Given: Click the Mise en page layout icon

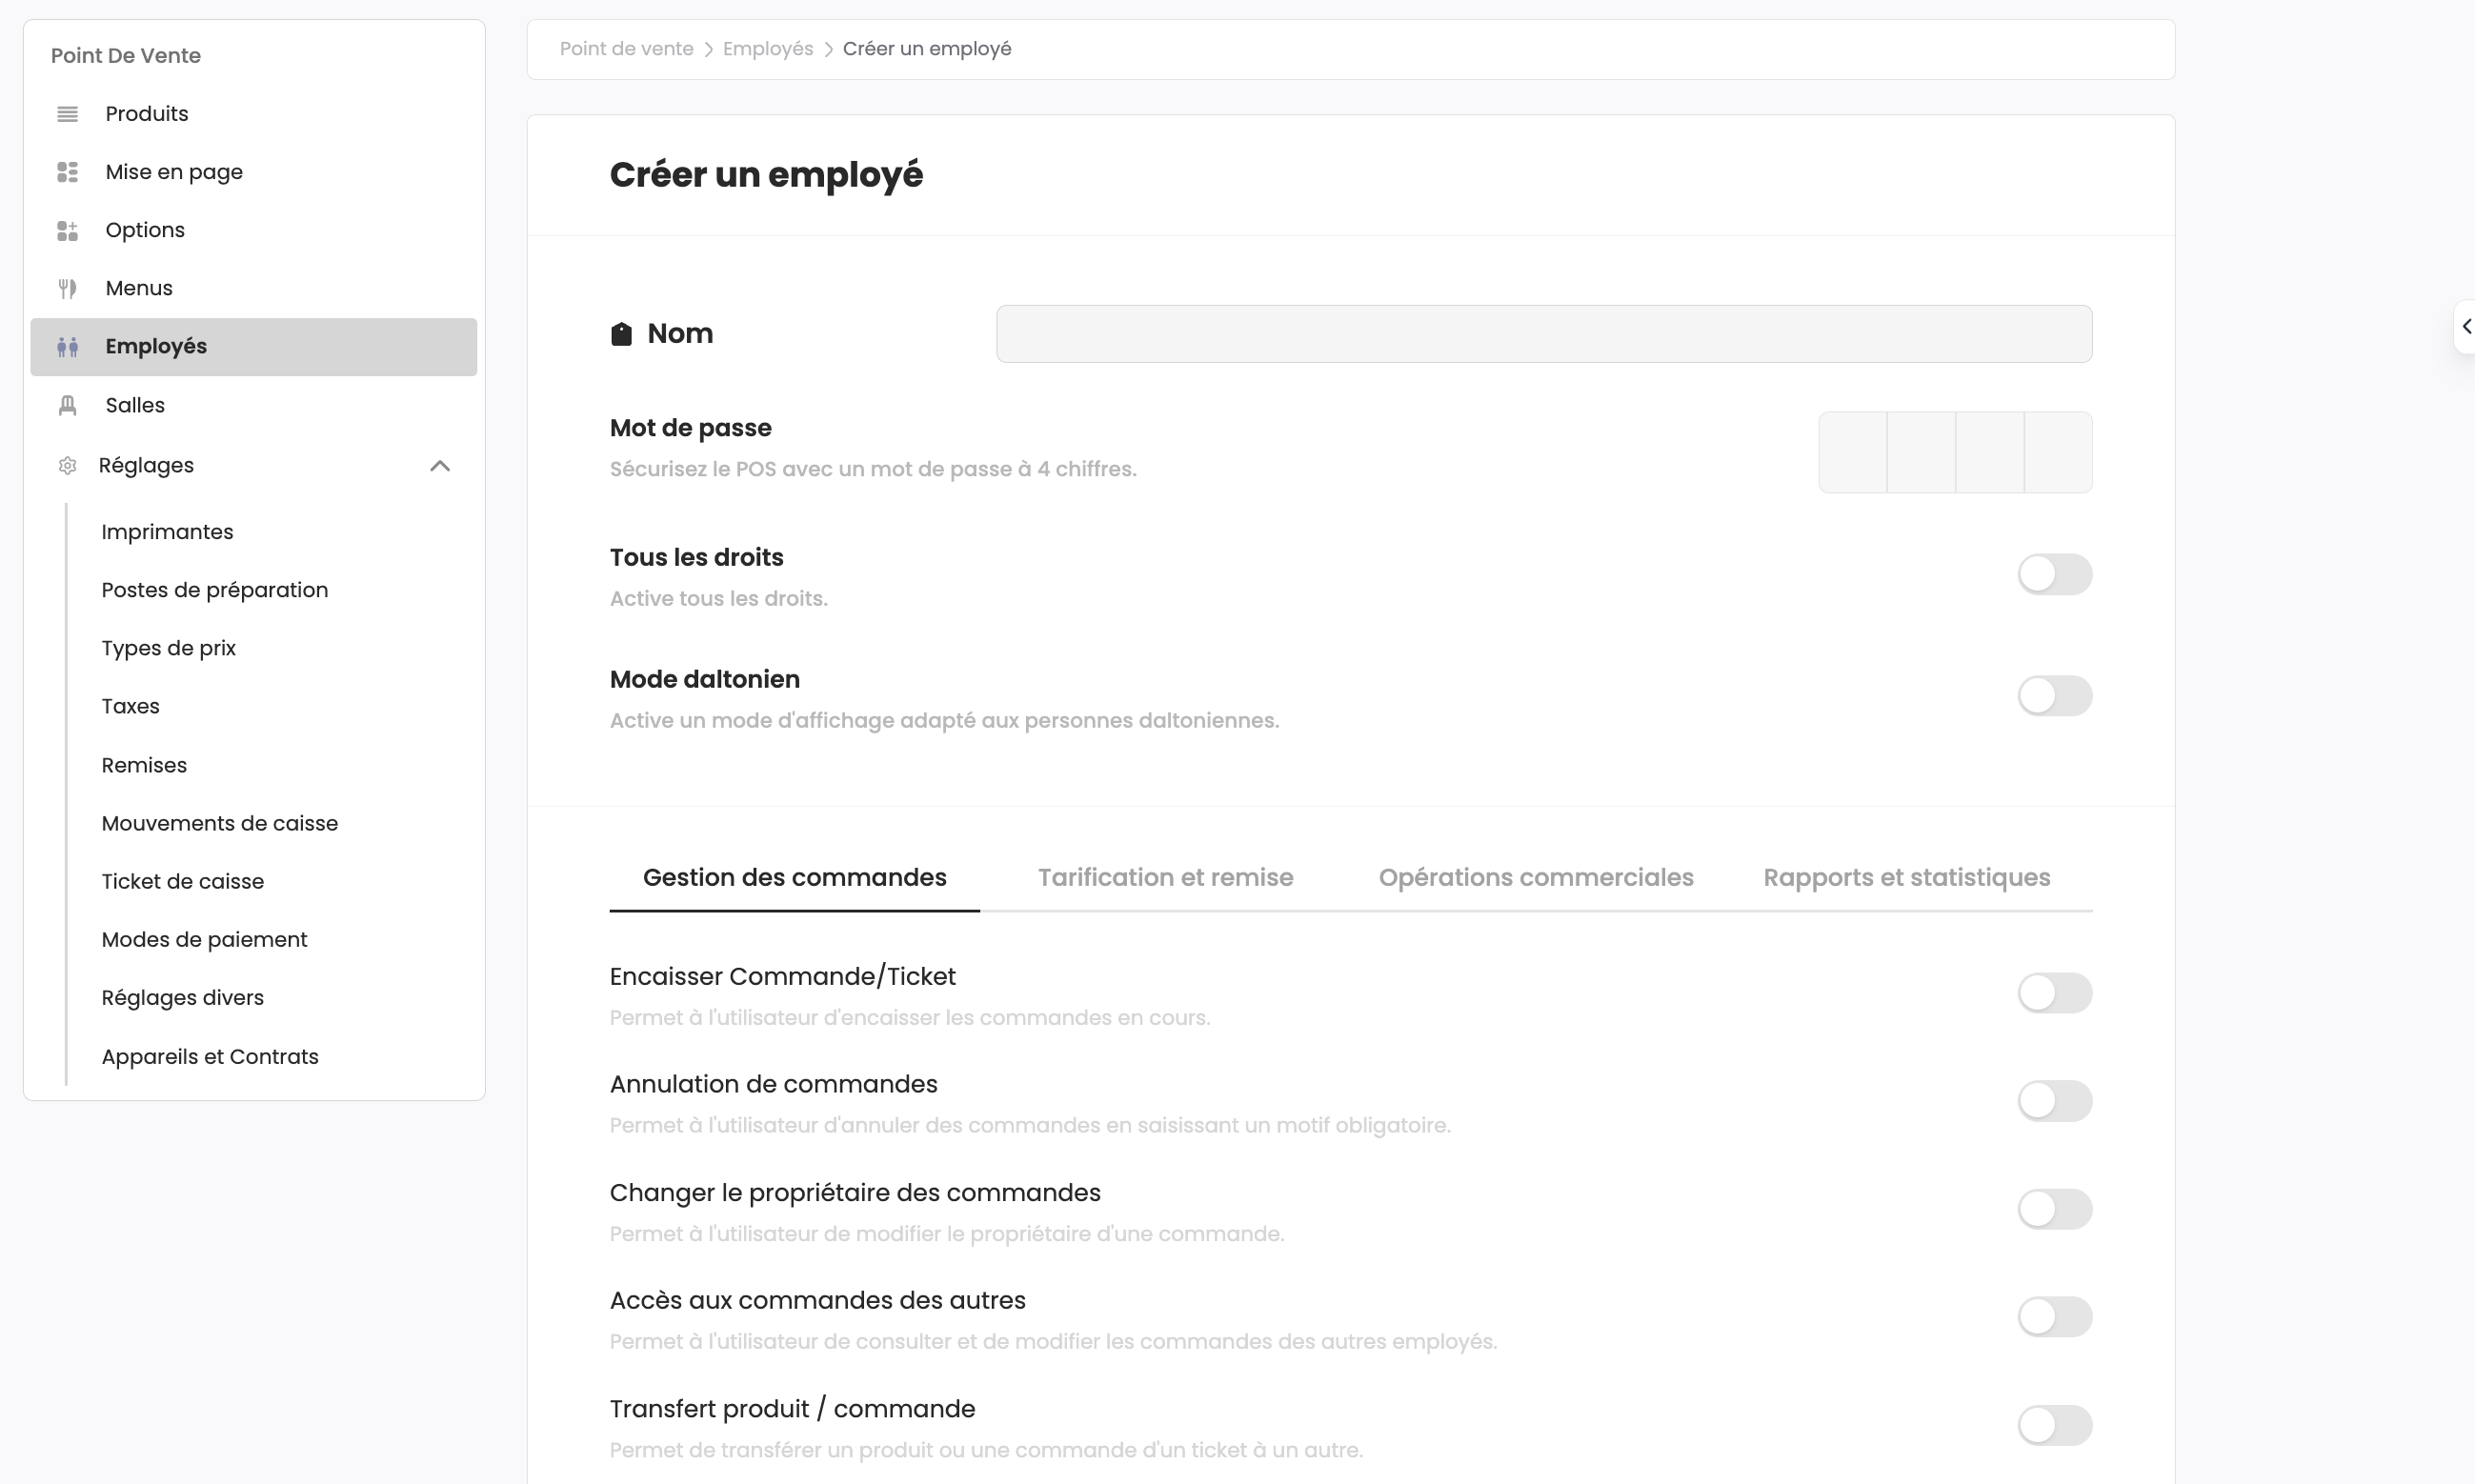Looking at the screenshot, I should [x=67, y=172].
